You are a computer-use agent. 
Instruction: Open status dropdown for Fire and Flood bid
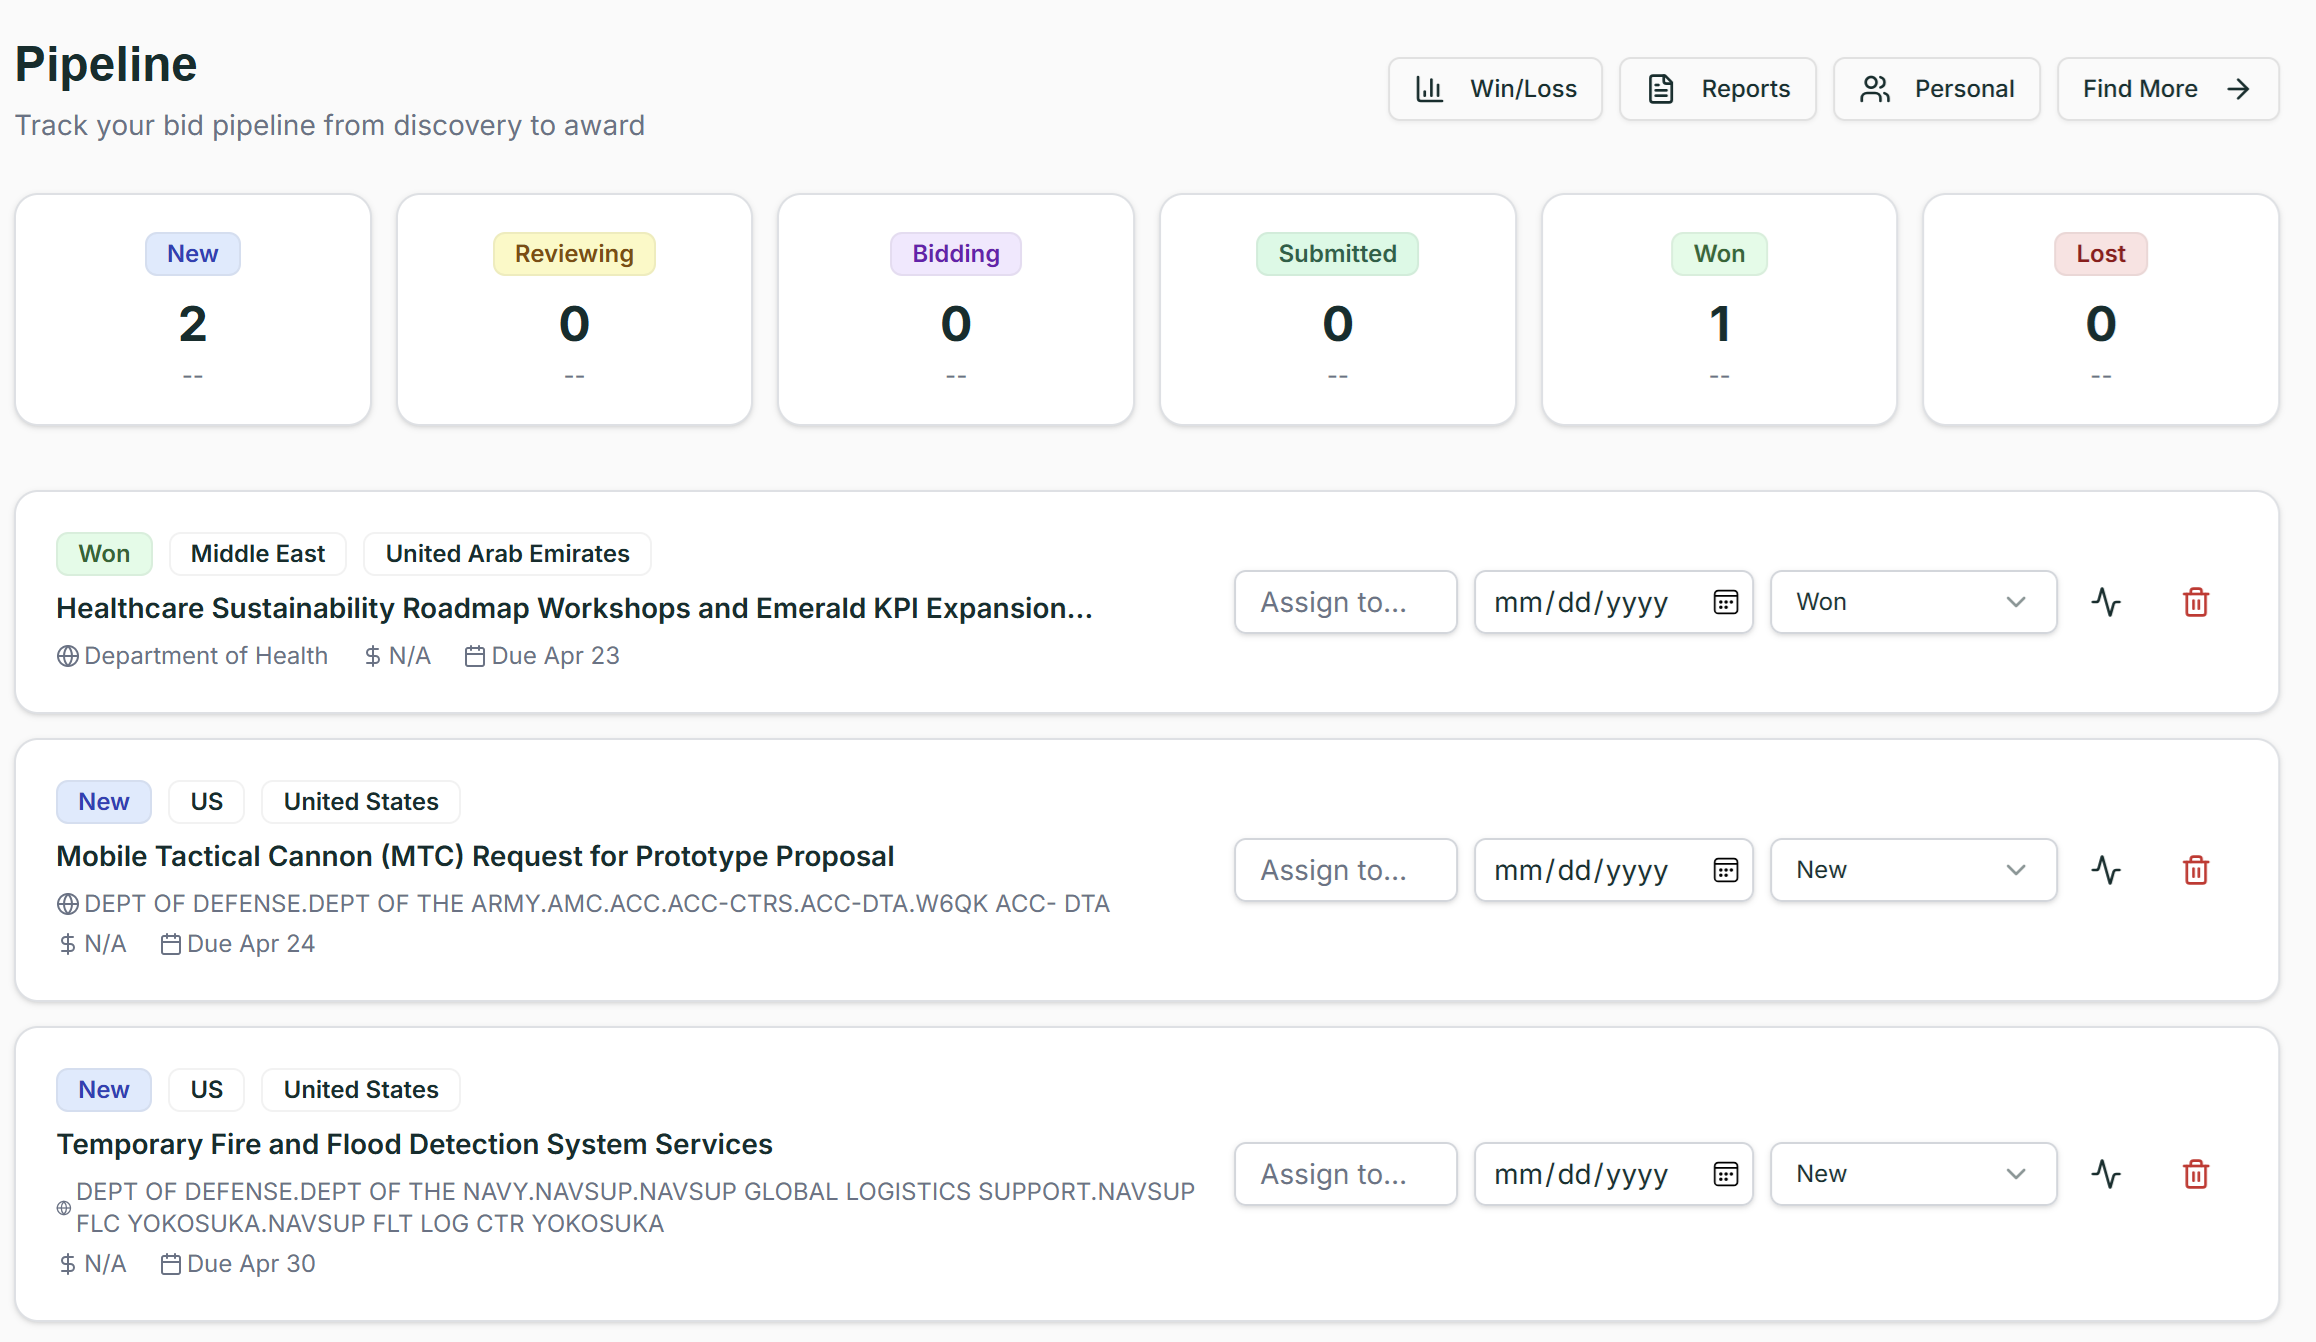[x=1912, y=1174]
